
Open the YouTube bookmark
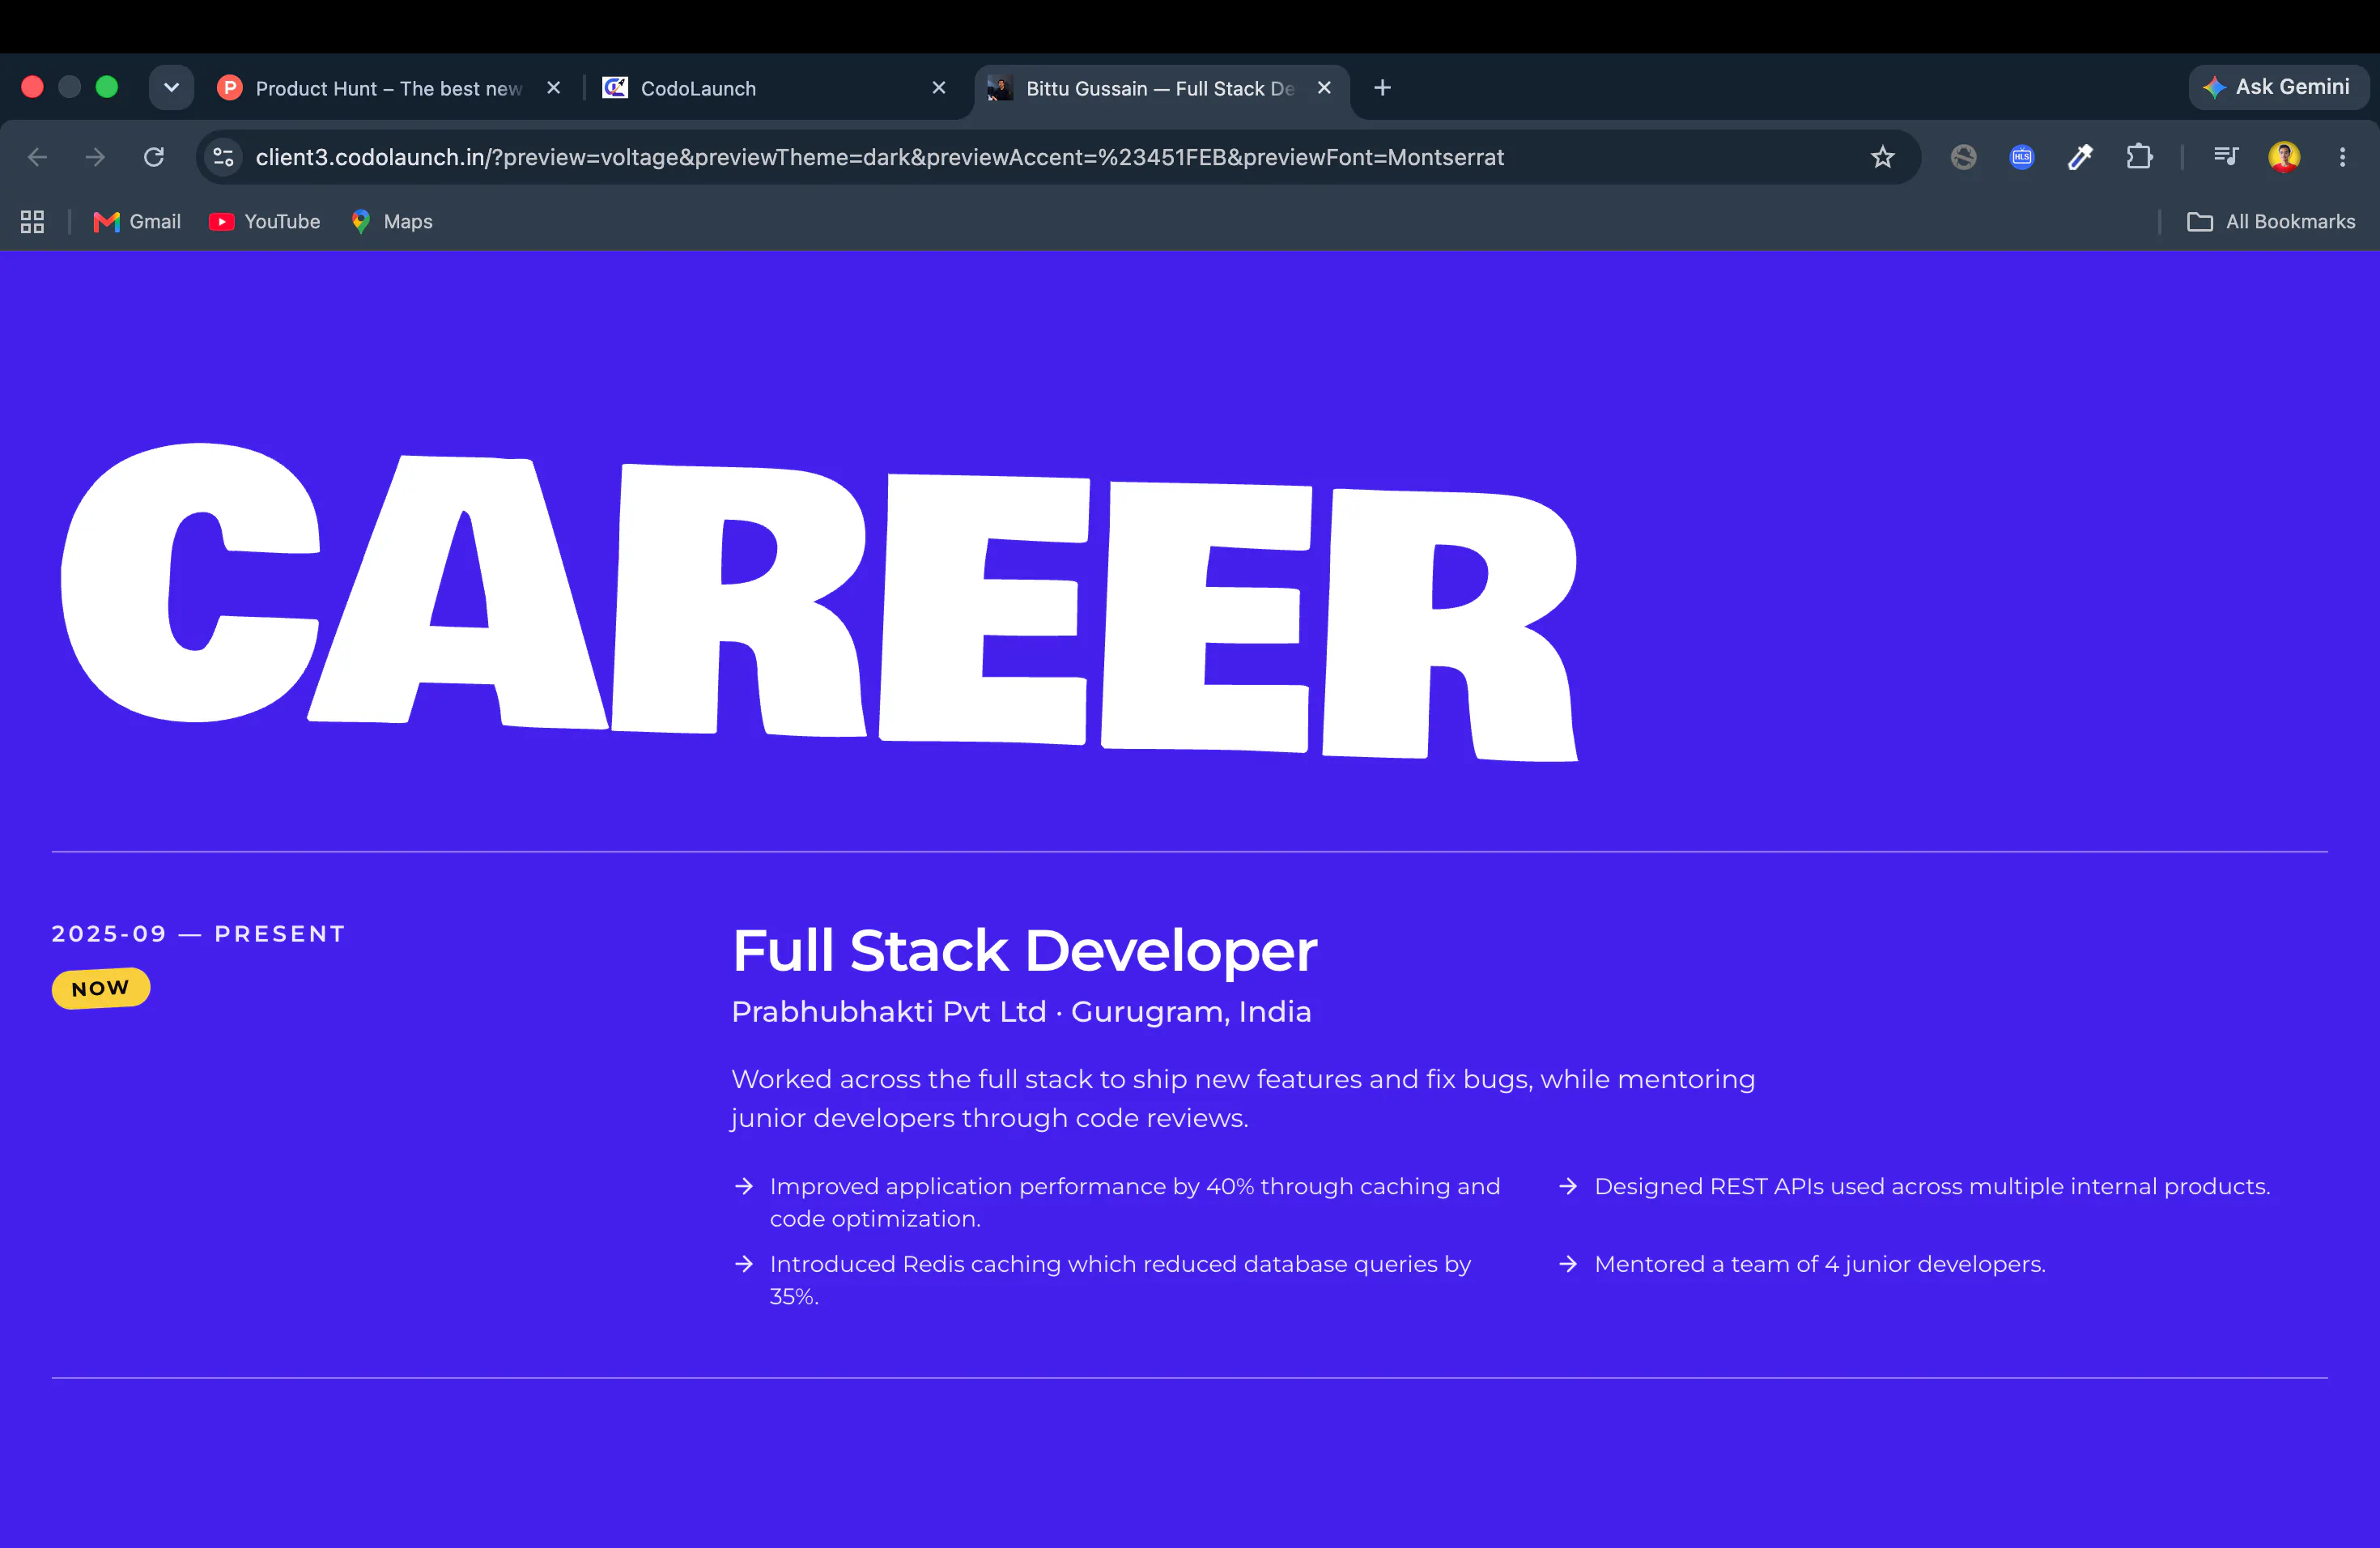click(x=265, y=222)
